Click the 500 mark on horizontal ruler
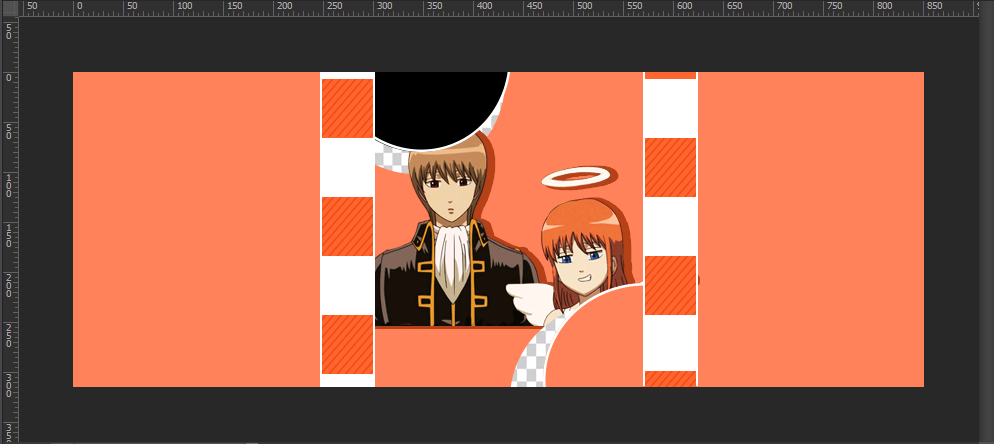Image resolution: width=994 pixels, height=444 pixels. [x=585, y=6]
